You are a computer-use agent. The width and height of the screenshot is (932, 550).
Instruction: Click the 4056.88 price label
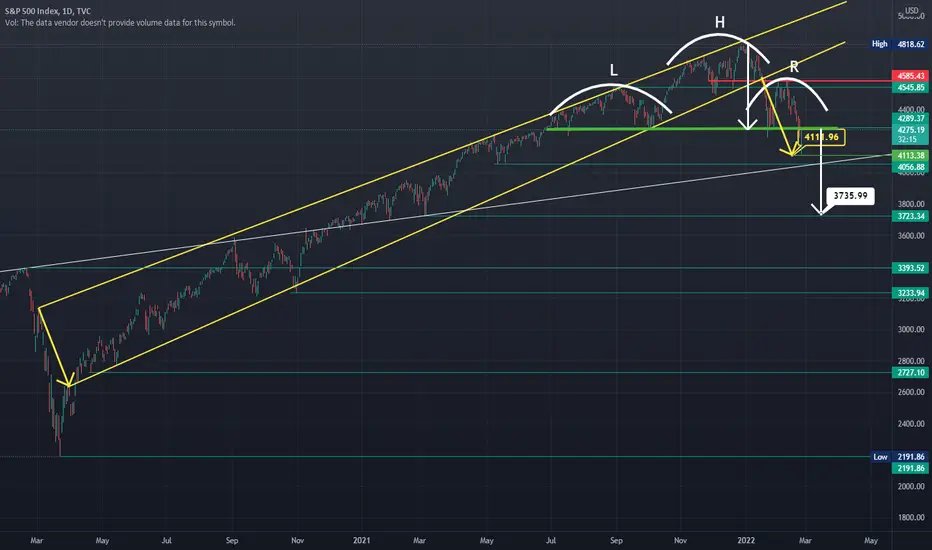[911, 167]
